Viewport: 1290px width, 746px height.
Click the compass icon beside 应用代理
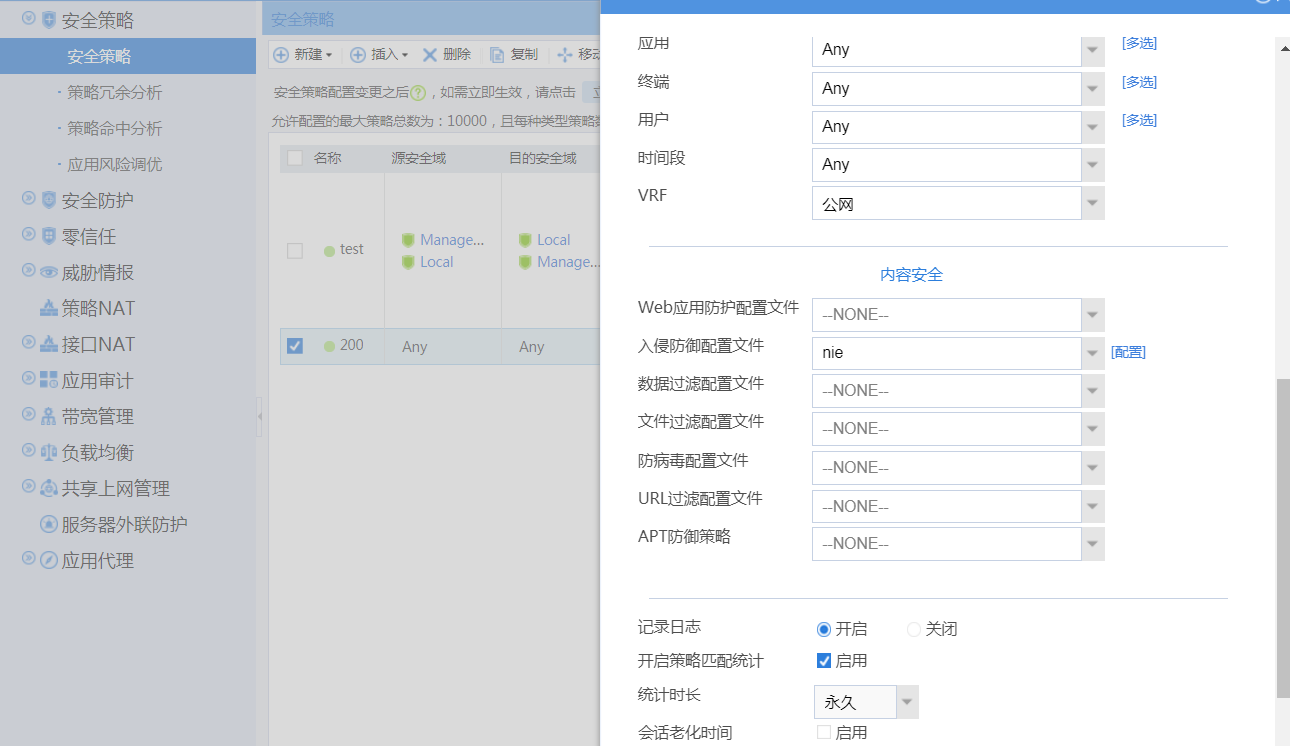tap(49, 560)
